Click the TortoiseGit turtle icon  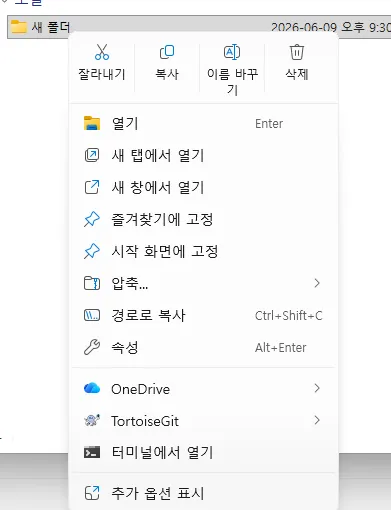click(92, 420)
